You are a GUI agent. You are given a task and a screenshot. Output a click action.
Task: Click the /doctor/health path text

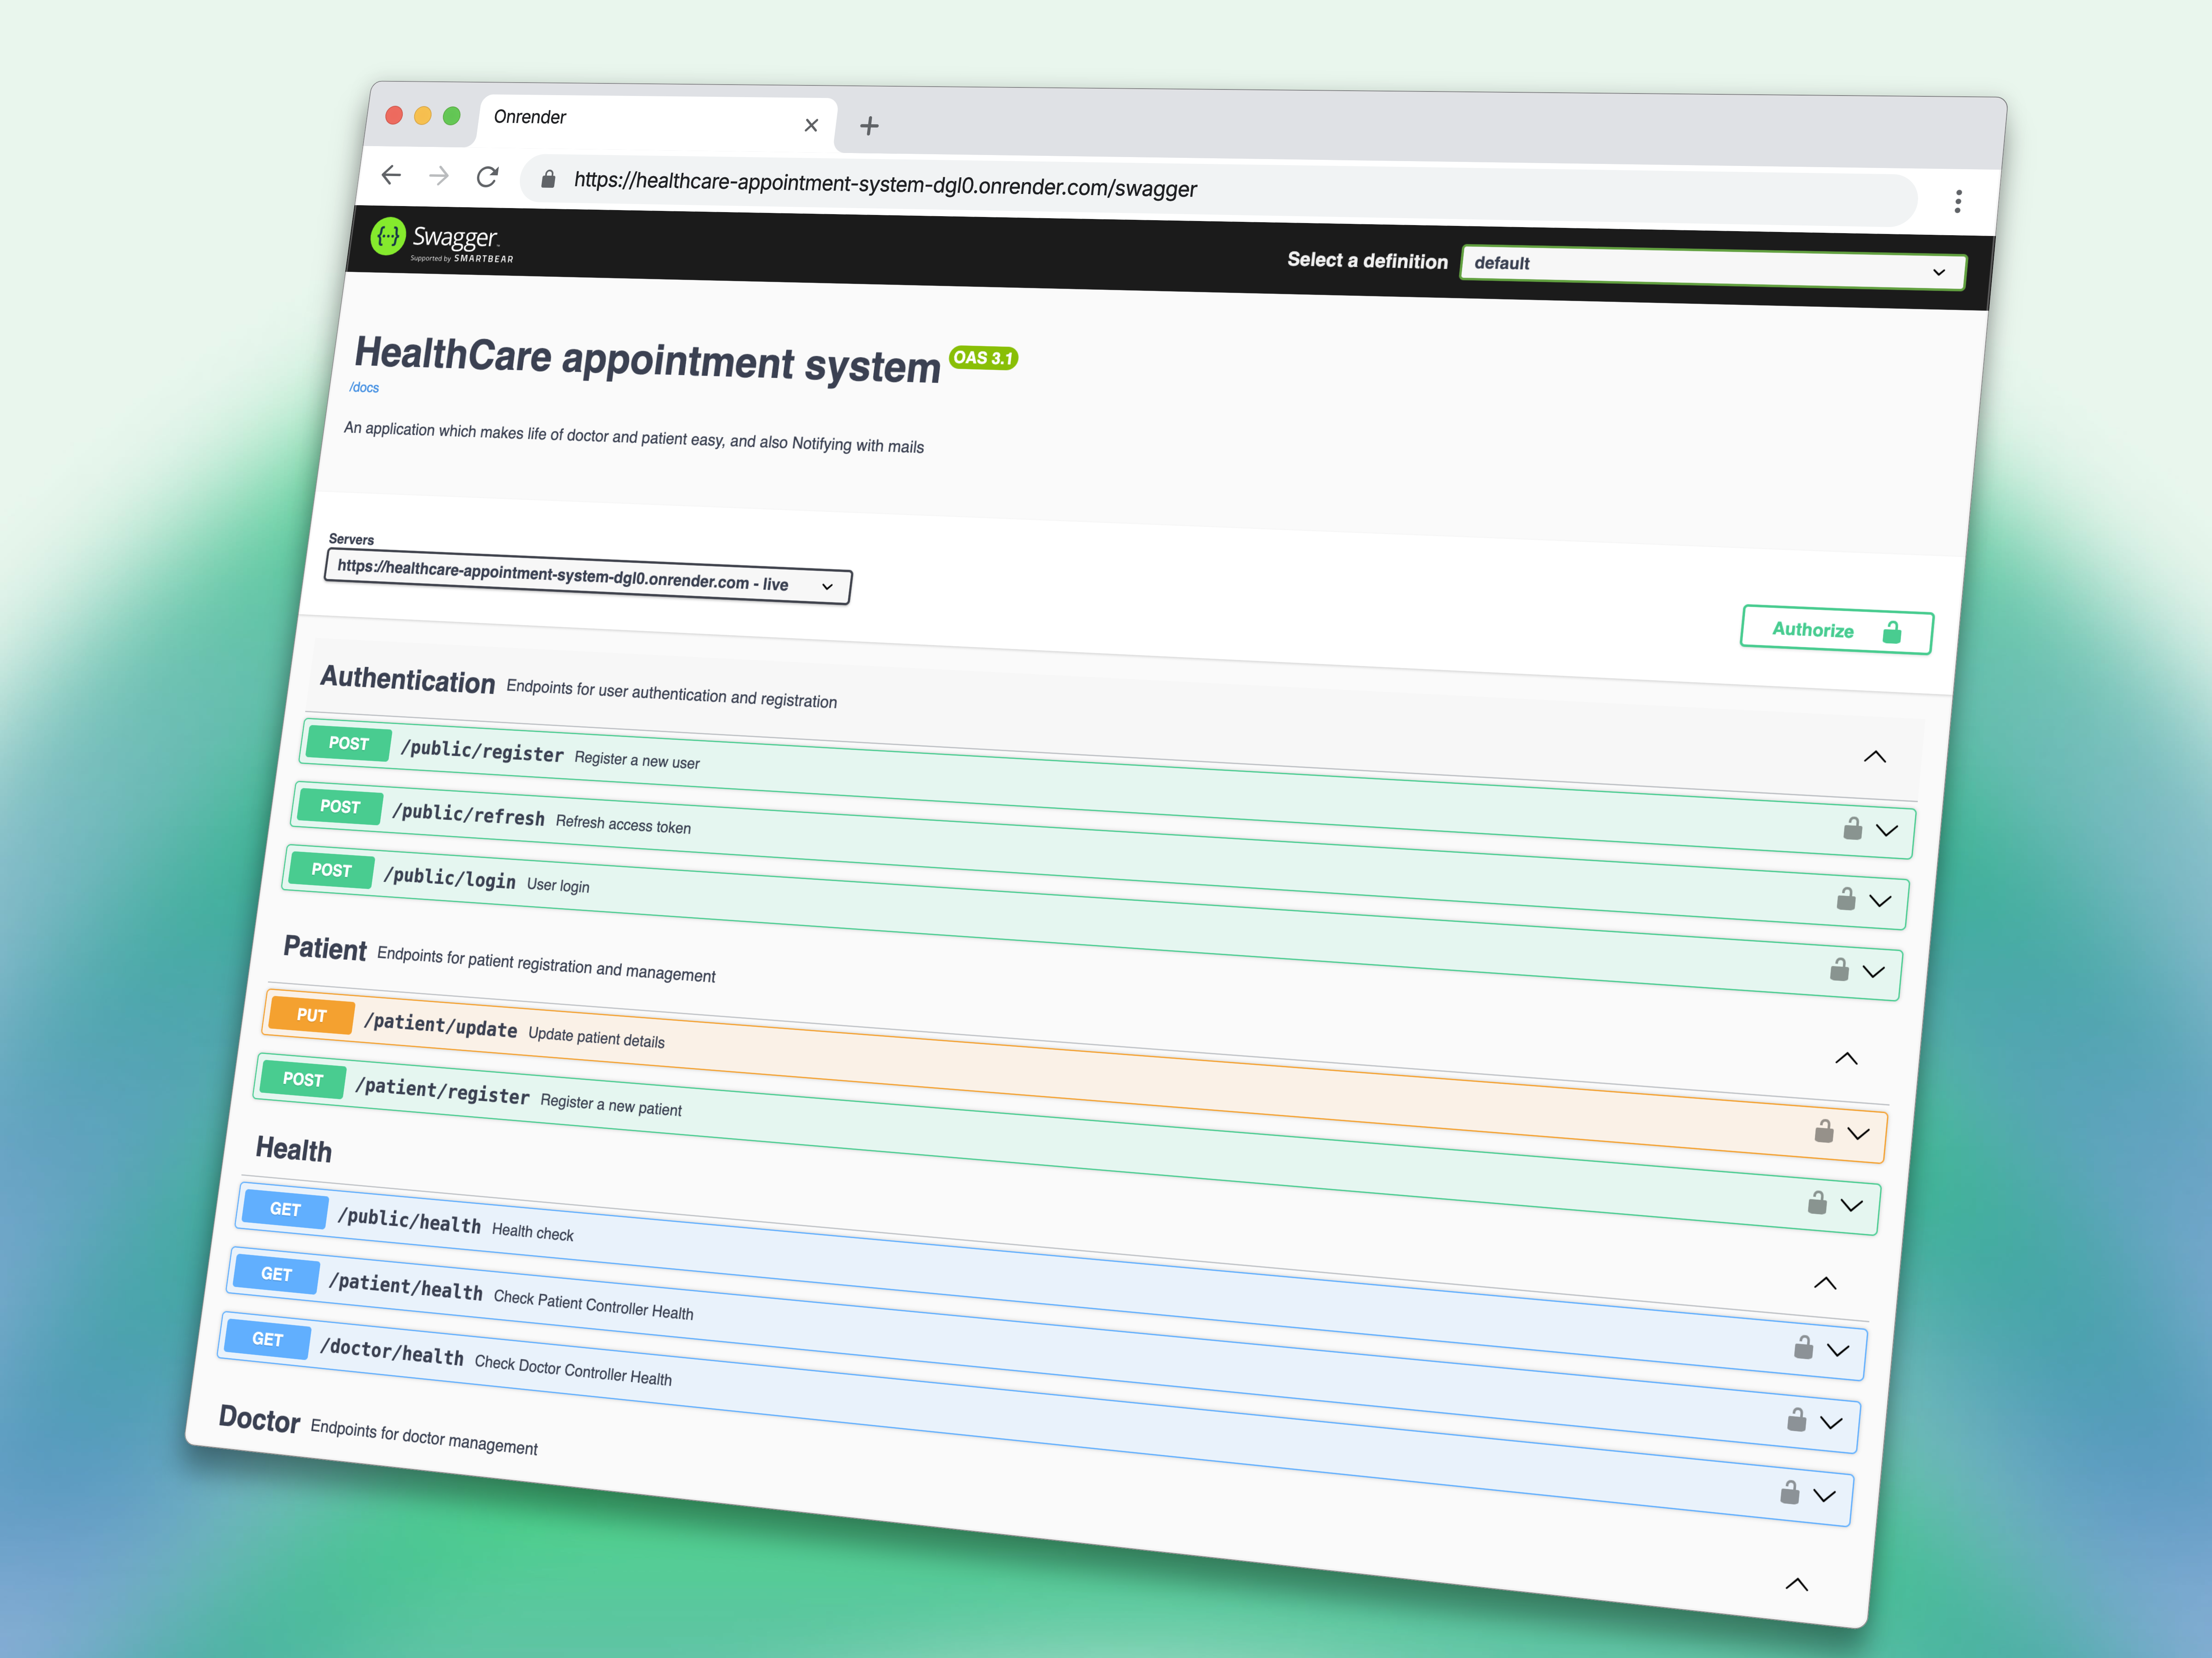point(391,1351)
